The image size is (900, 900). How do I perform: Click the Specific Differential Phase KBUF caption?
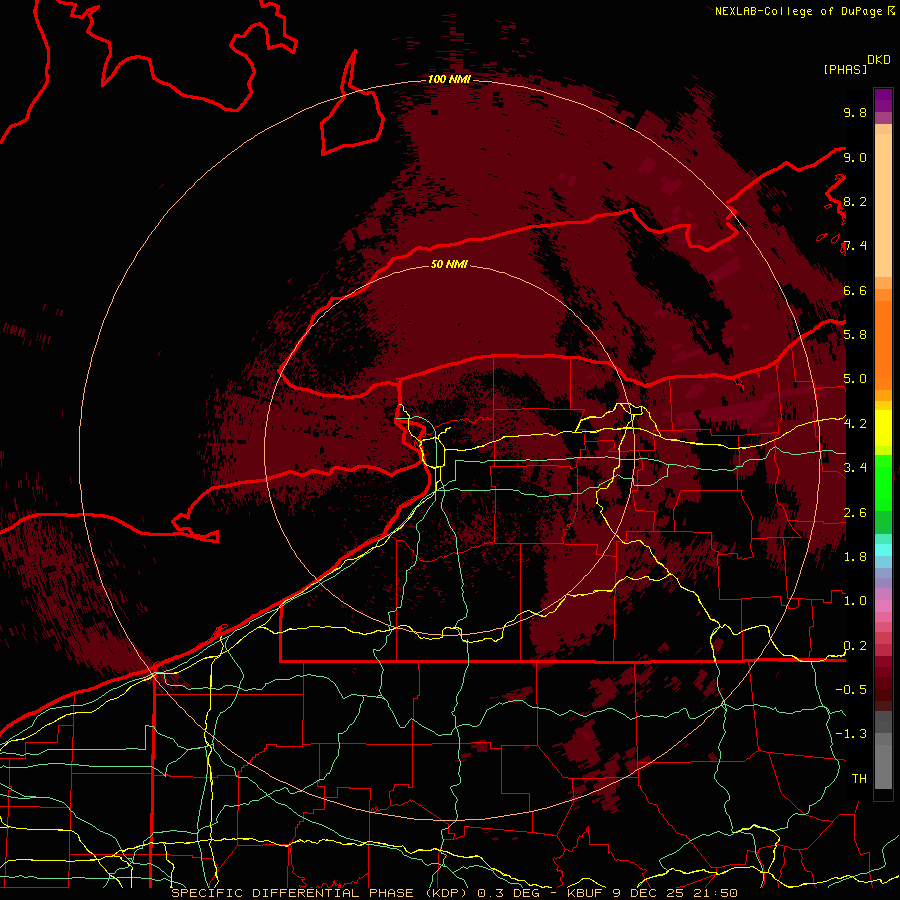pos(454,893)
